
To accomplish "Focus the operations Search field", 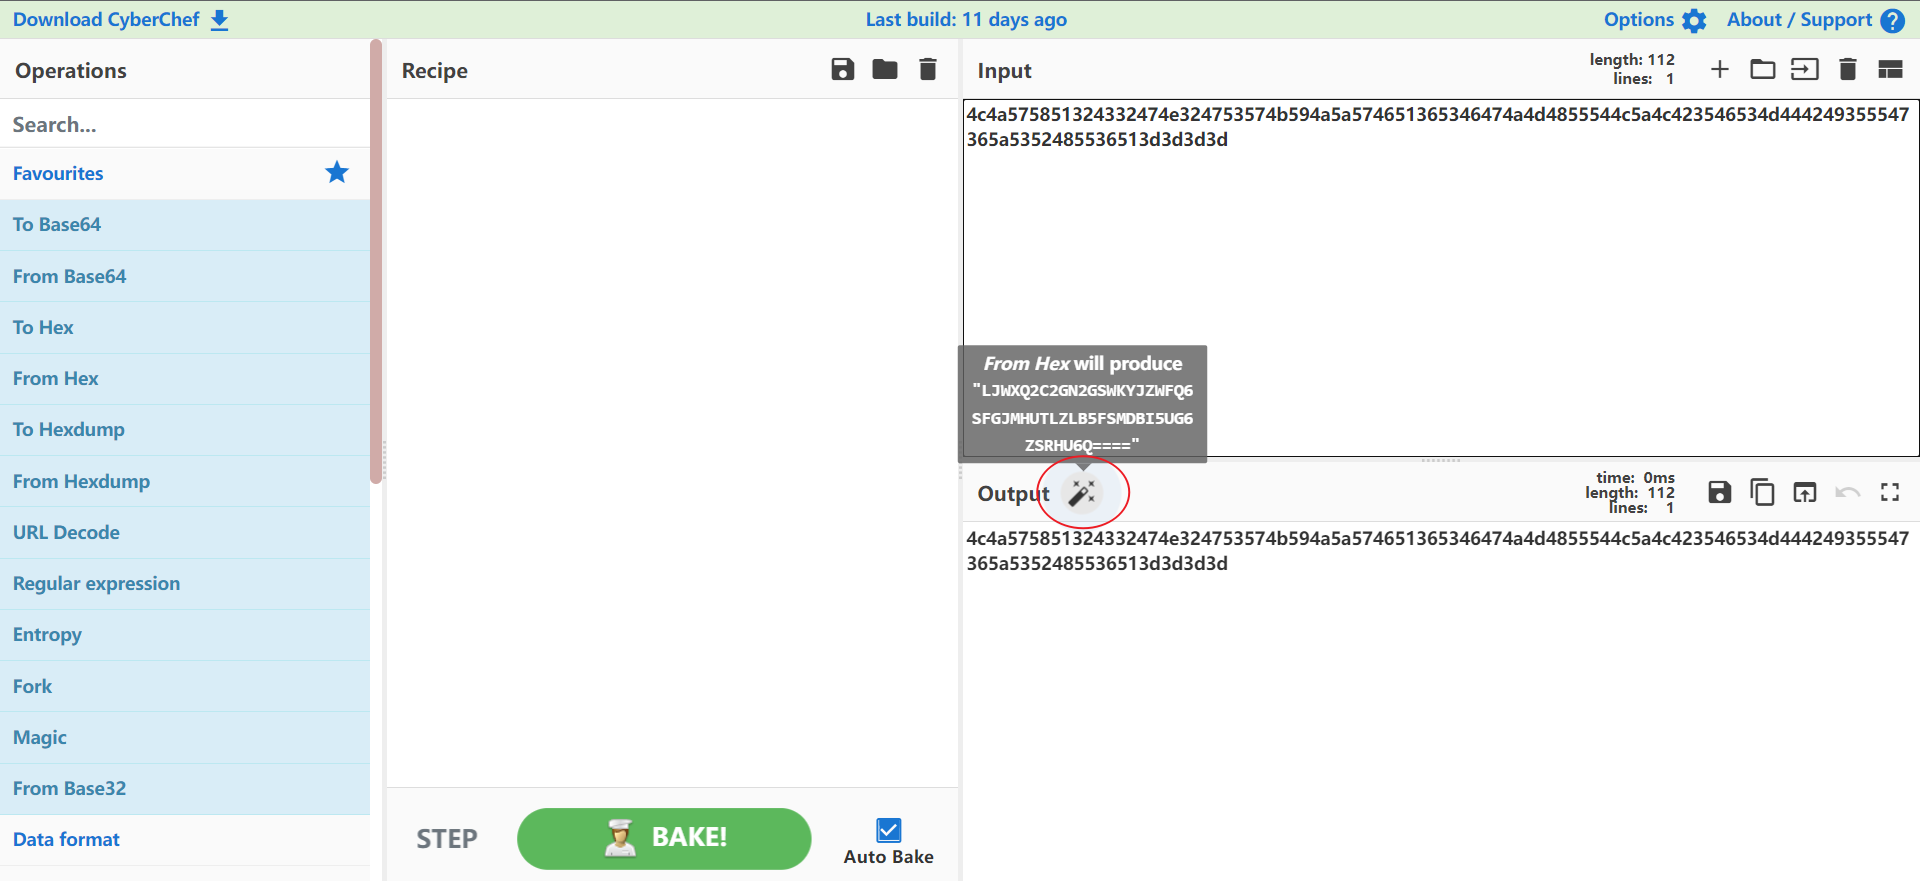I will tap(185, 124).
